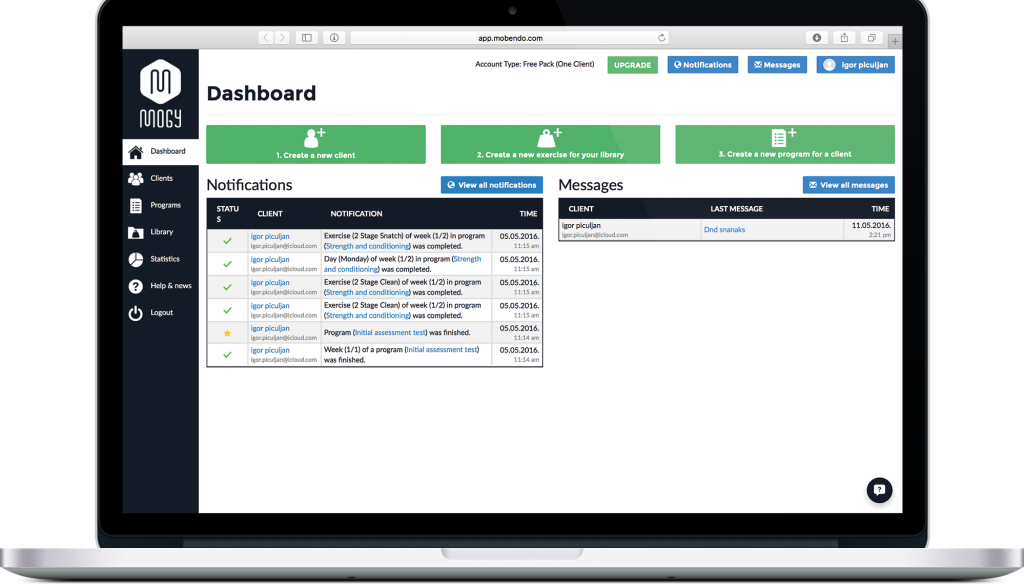Click Safari's share icon
The width and height of the screenshot is (1024, 588).
tap(845, 38)
